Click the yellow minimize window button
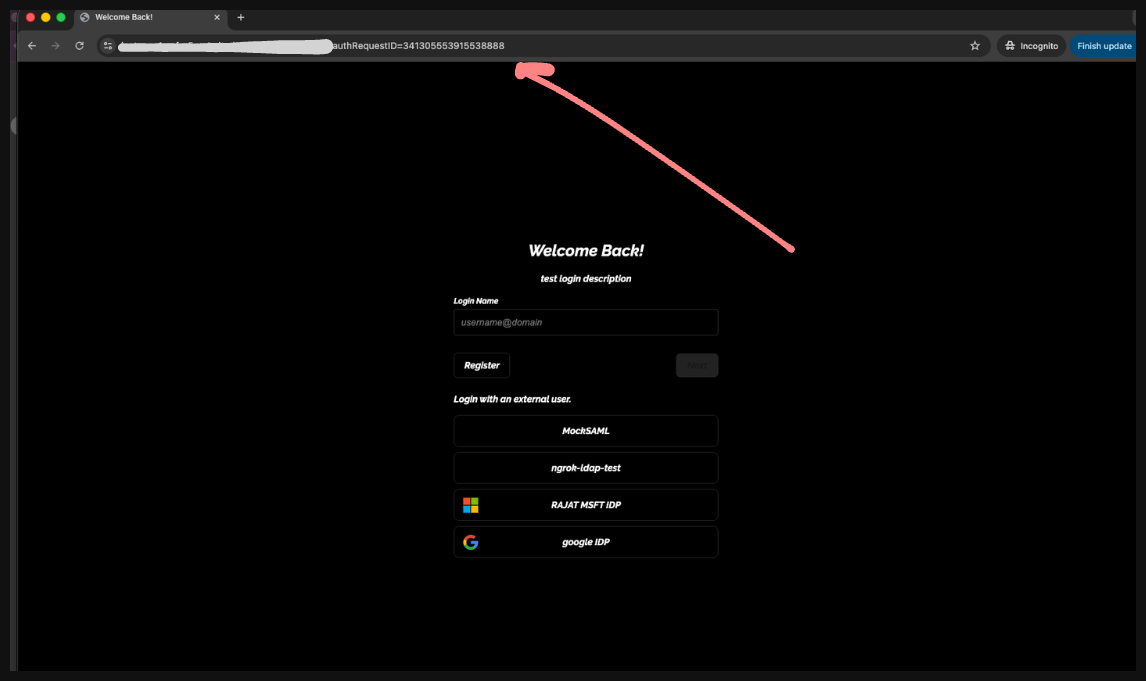1146x681 pixels. click(x=45, y=17)
